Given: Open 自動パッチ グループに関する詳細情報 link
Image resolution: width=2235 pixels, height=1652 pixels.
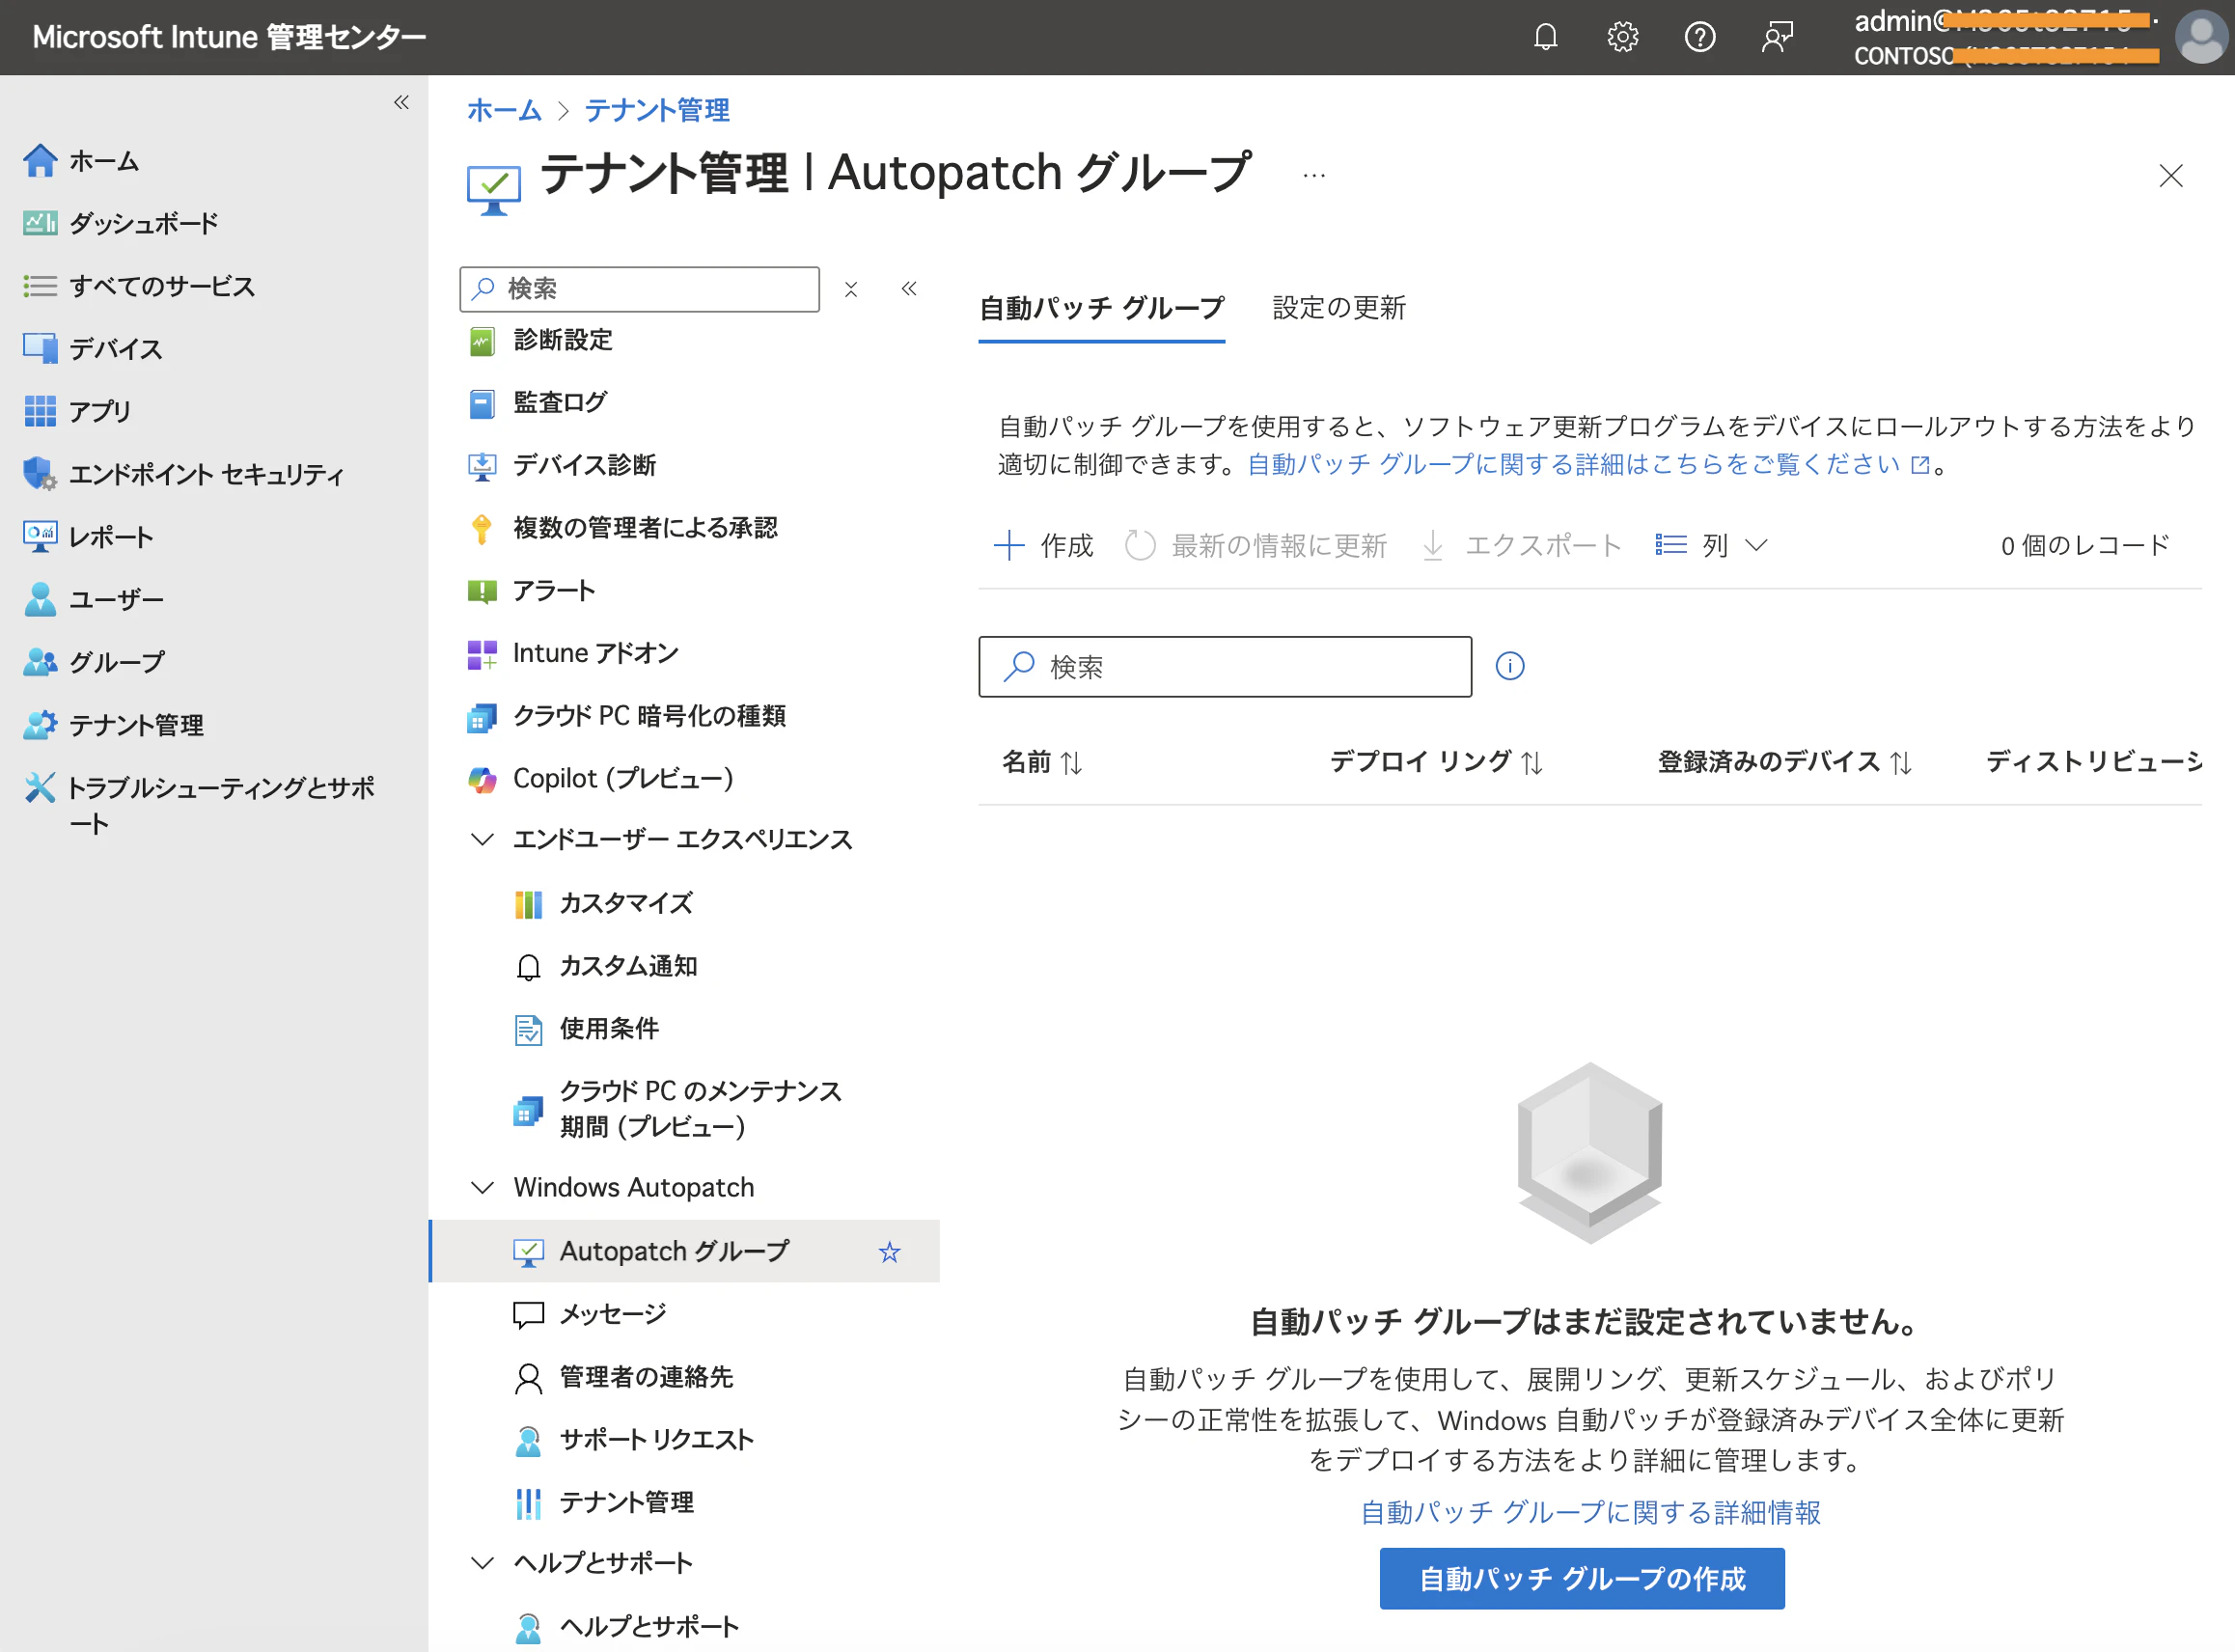Looking at the screenshot, I should (x=1590, y=1513).
